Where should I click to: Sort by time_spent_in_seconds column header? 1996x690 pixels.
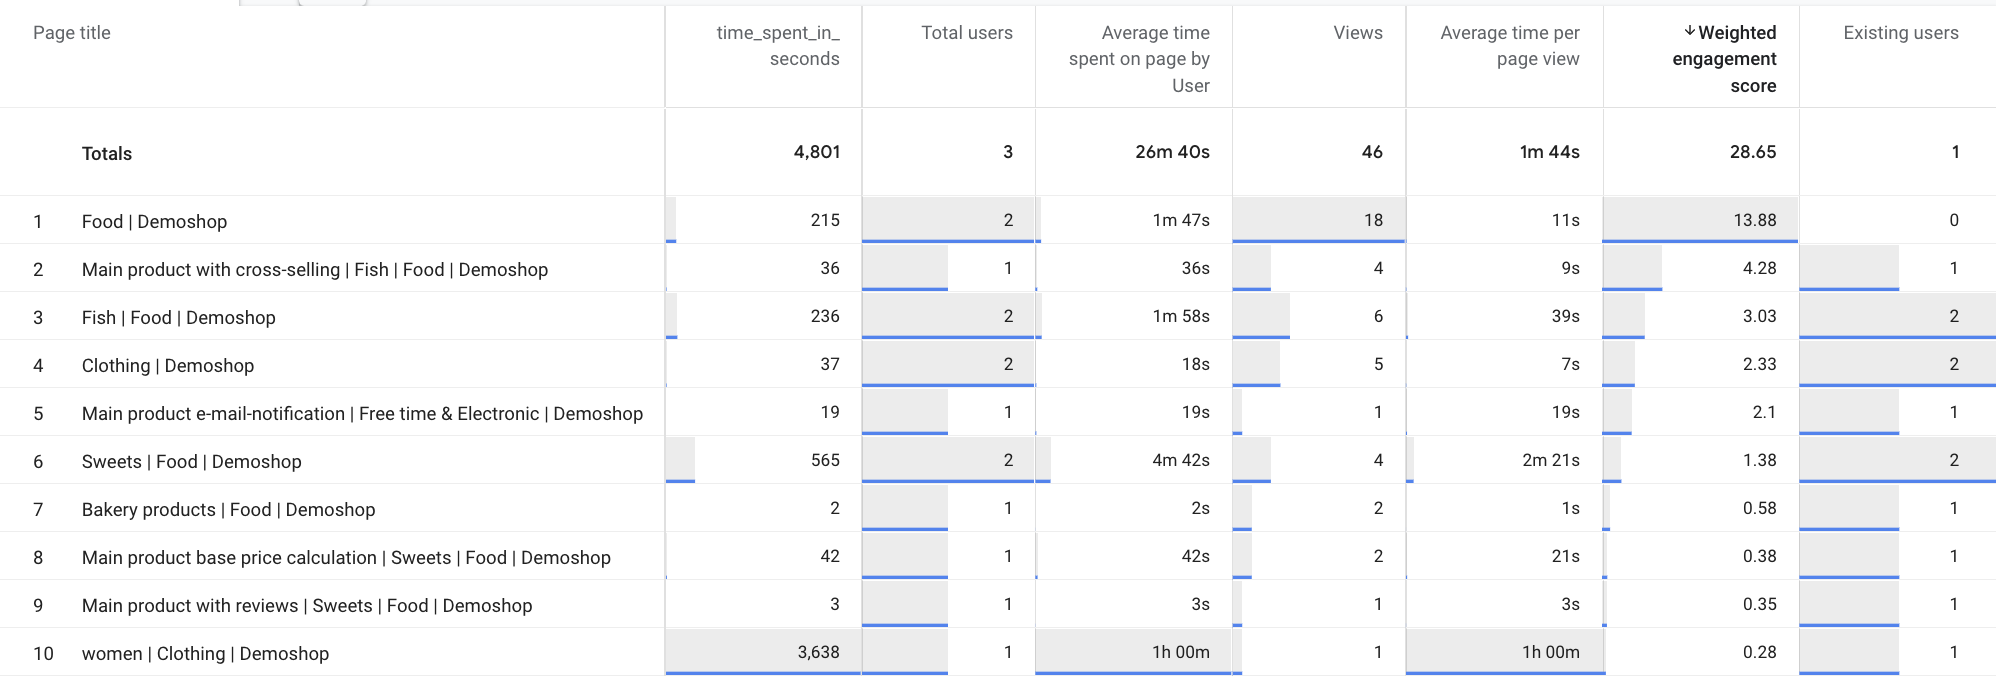click(777, 46)
